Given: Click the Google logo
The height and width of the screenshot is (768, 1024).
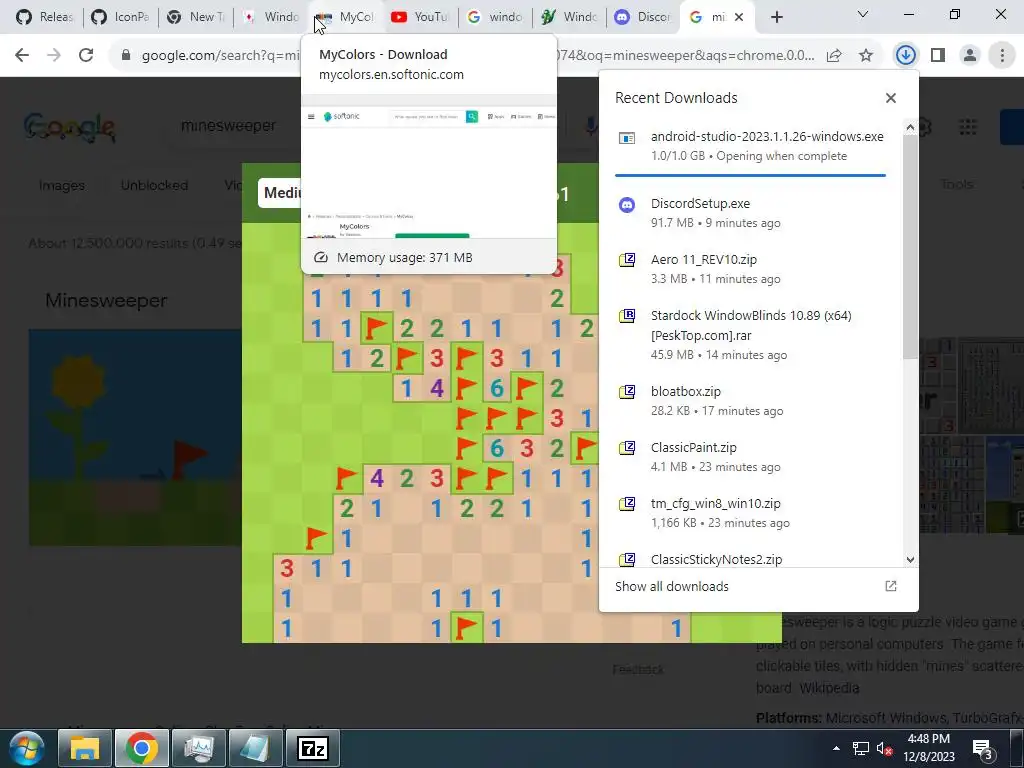Looking at the screenshot, I should (69, 127).
